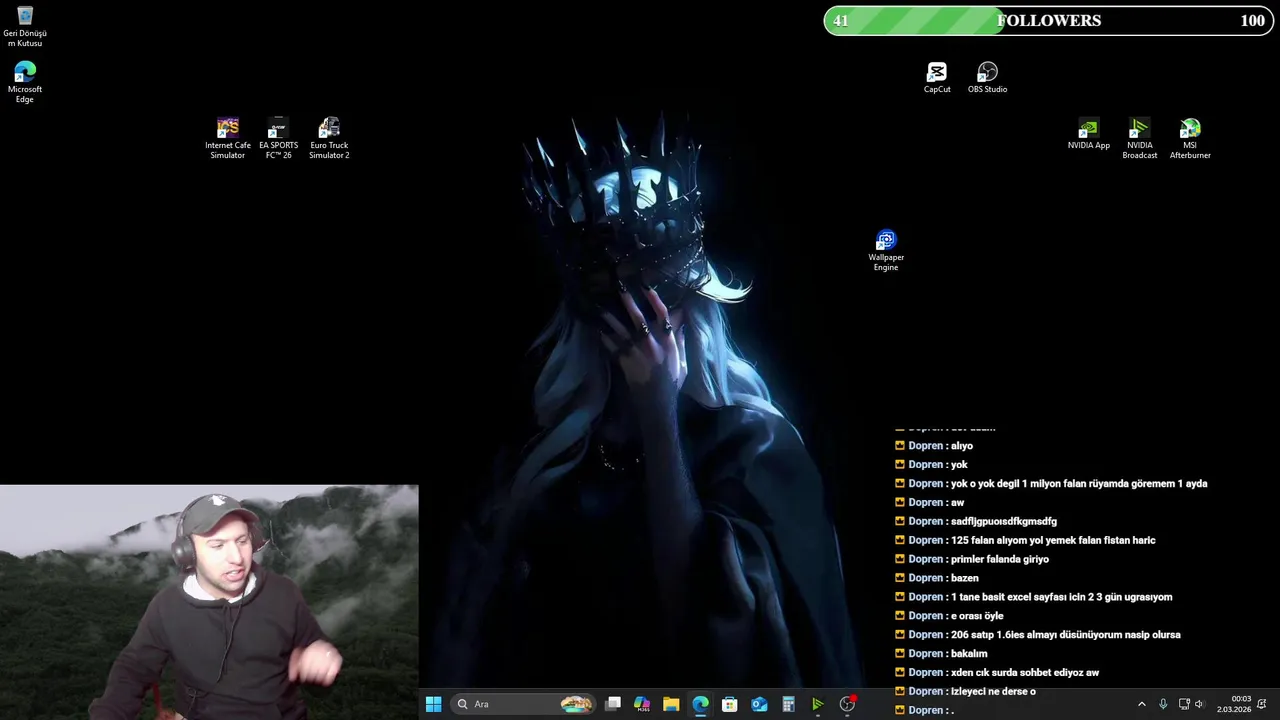Click chat message 'yok o yok degil 1 milyon'

(x=1079, y=484)
